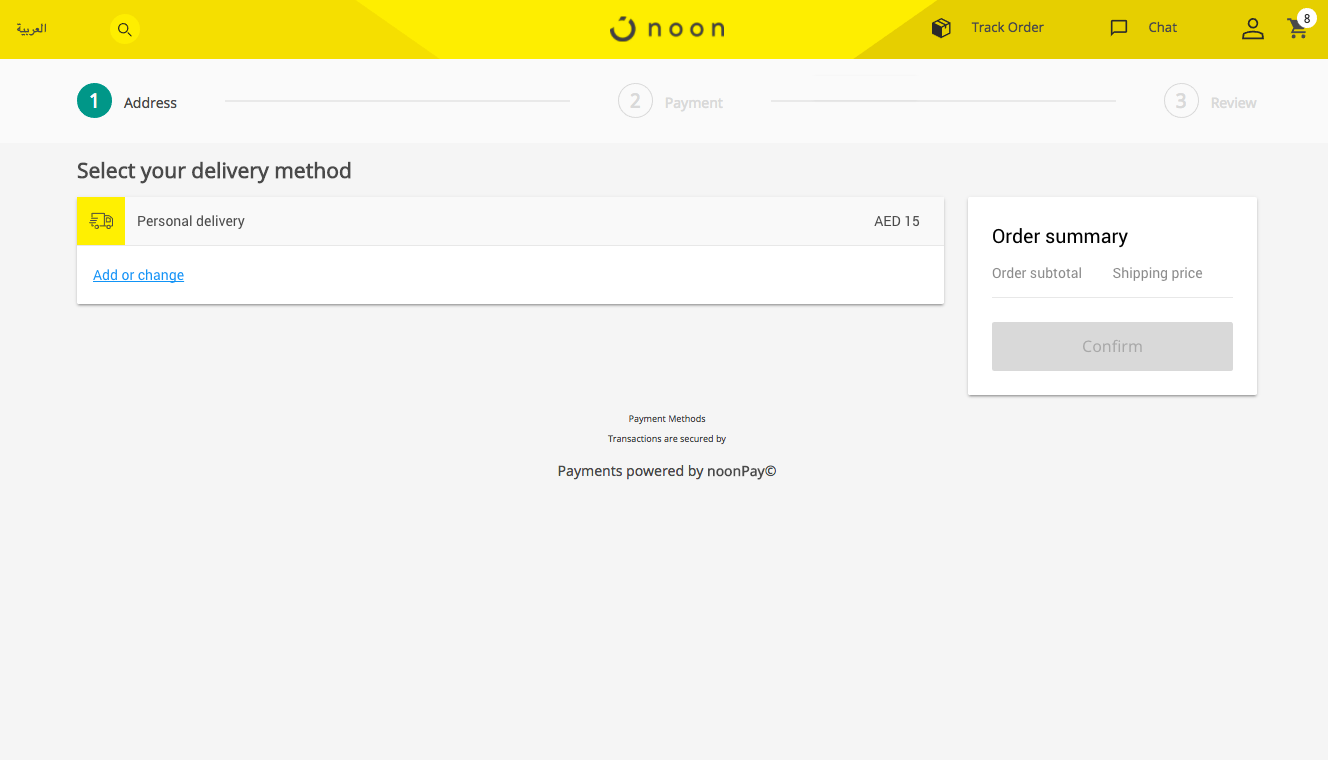Viewport: 1328px width, 760px height.
Task: Open the search magnifier icon
Action: pyautogui.click(x=124, y=29)
